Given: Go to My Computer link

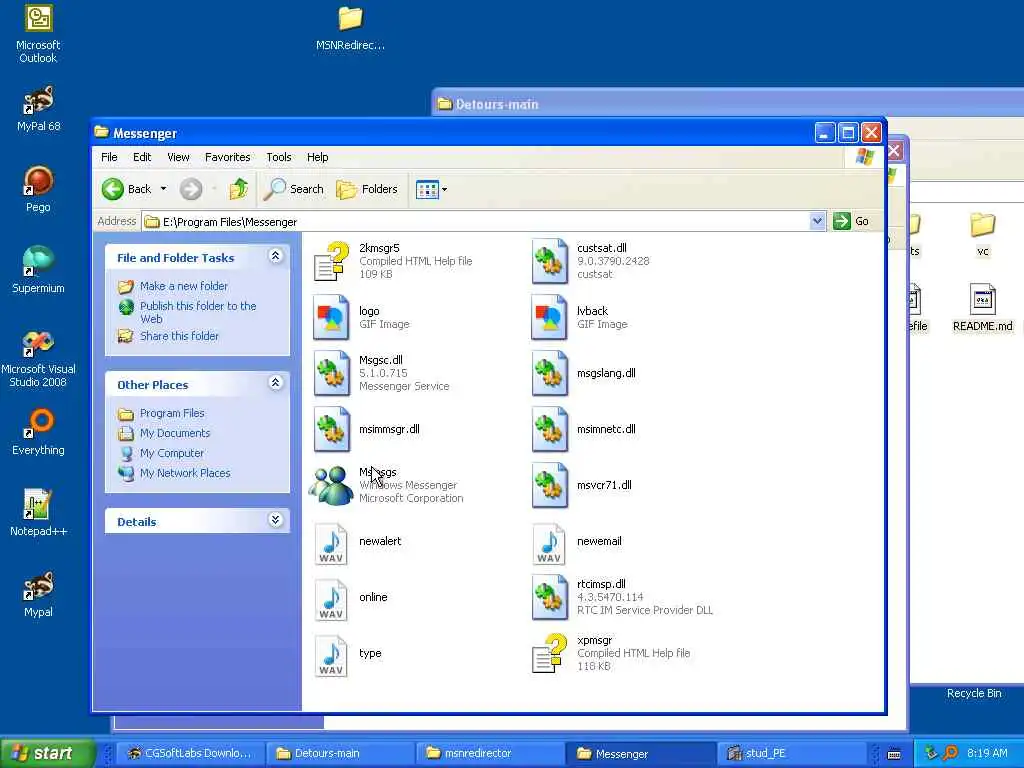Looking at the screenshot, I should [x=171, y=453].
